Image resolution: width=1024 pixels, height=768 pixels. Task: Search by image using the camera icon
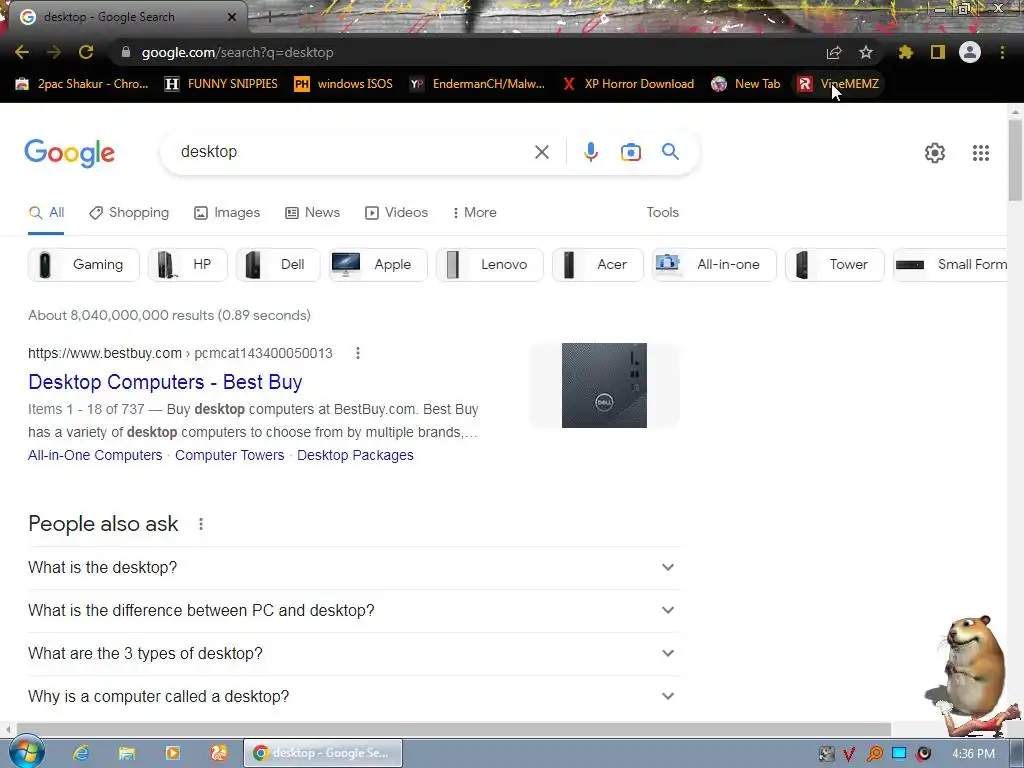point(630,152)
